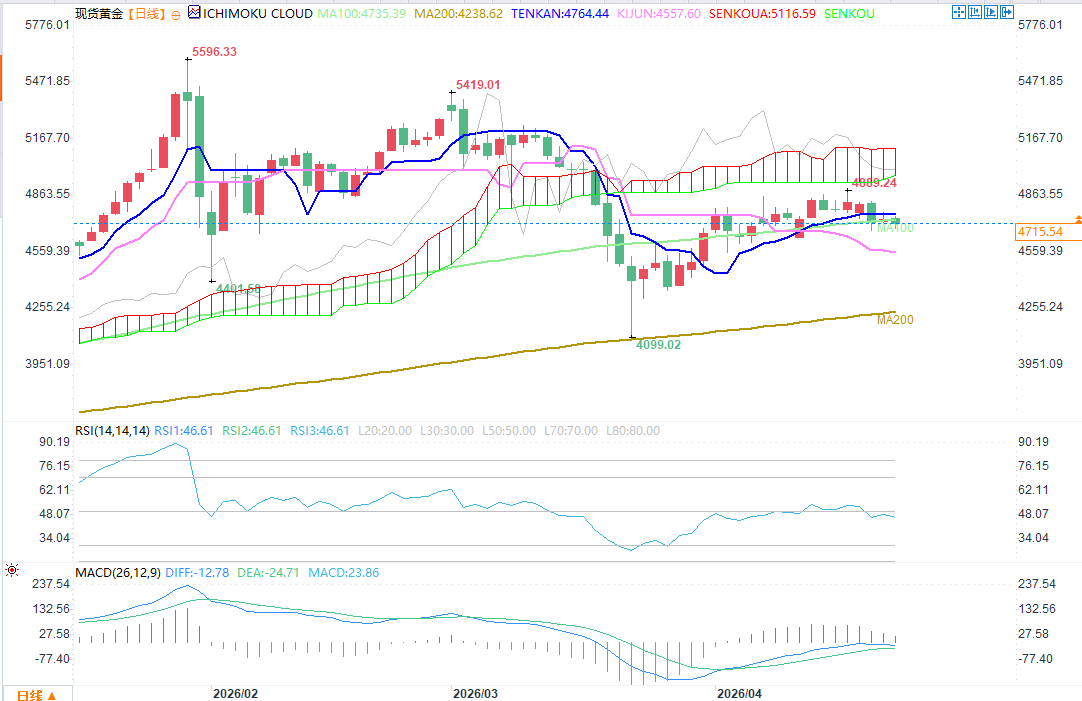
Task: Click the 2026/02 date axis label
Action: pyautogui.click(x=235, y=693)
